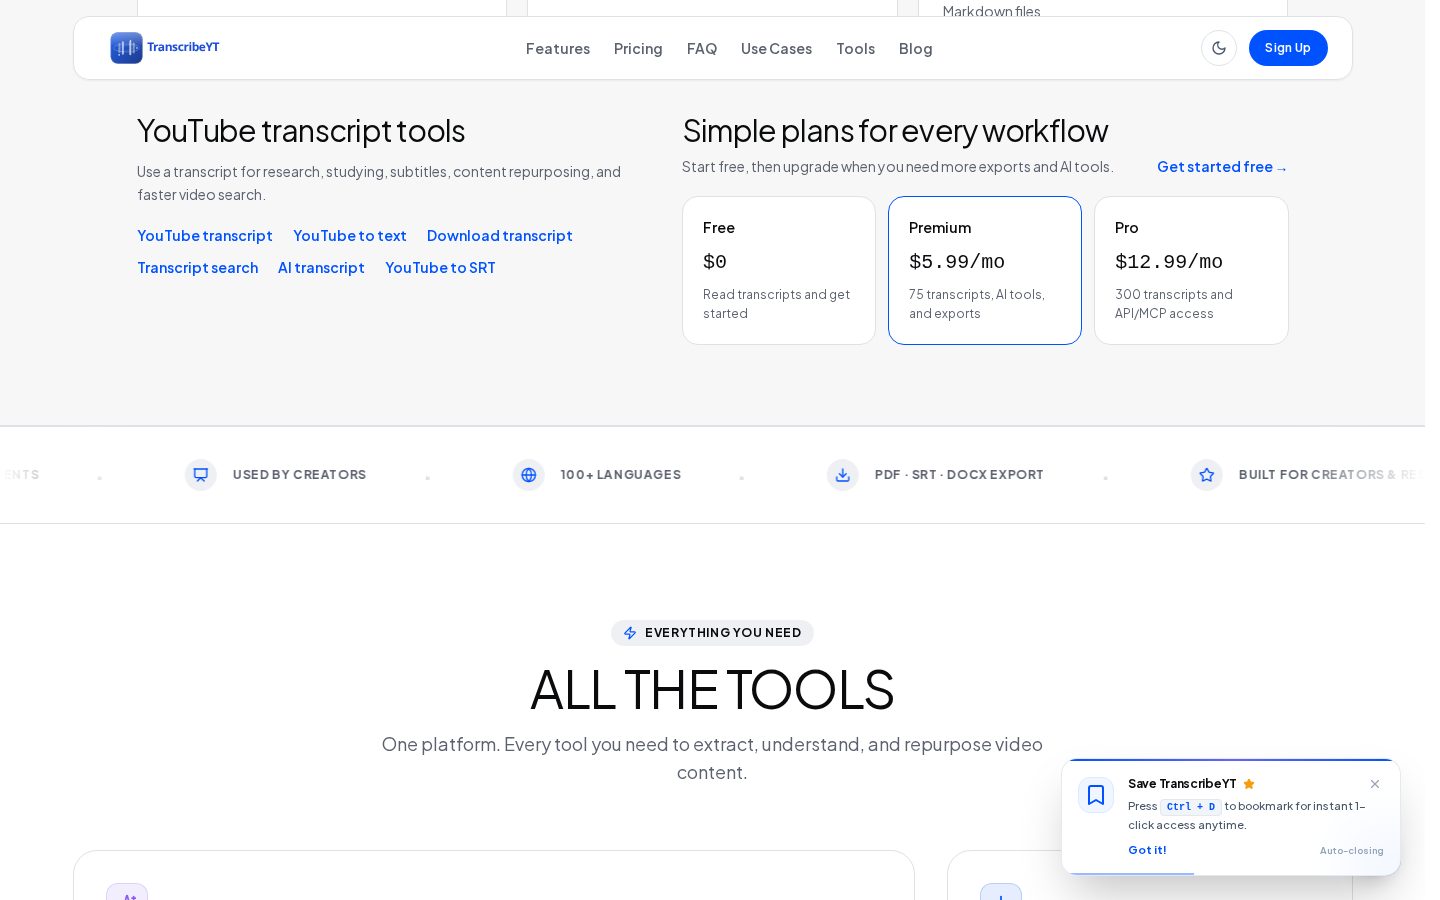Toggle dark mode moon icon
The width and height of the screenshot is (1440, 900).
[x=1219, y=48]
